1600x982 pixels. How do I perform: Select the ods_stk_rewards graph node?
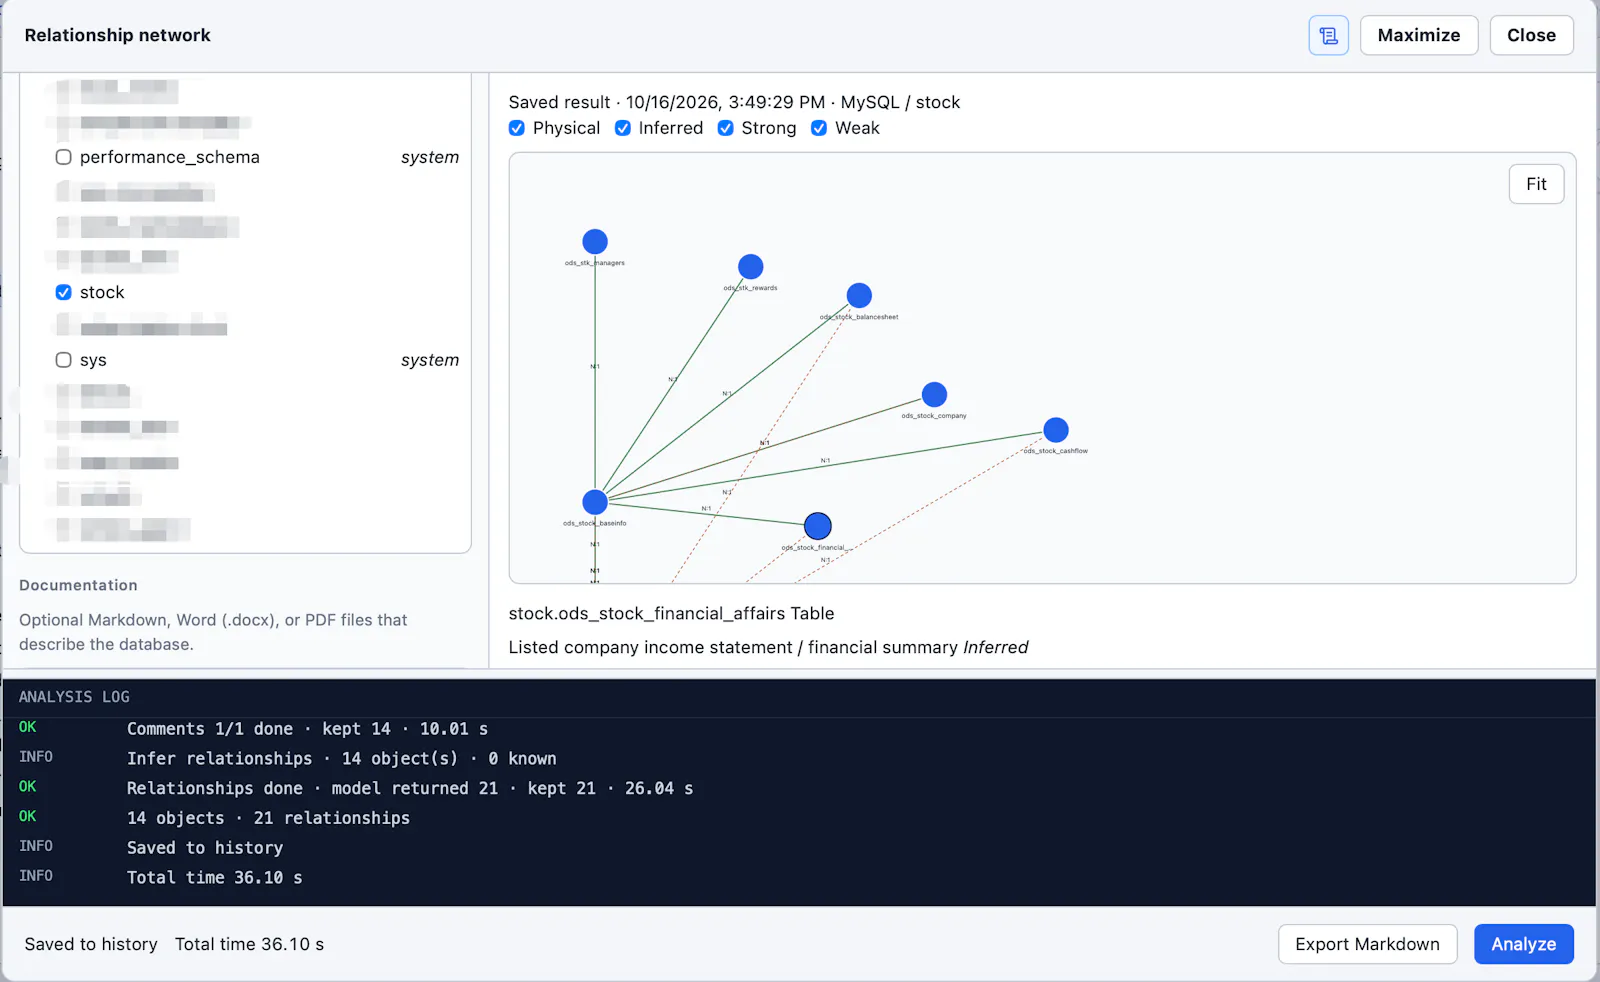click(x=751, y=266)
